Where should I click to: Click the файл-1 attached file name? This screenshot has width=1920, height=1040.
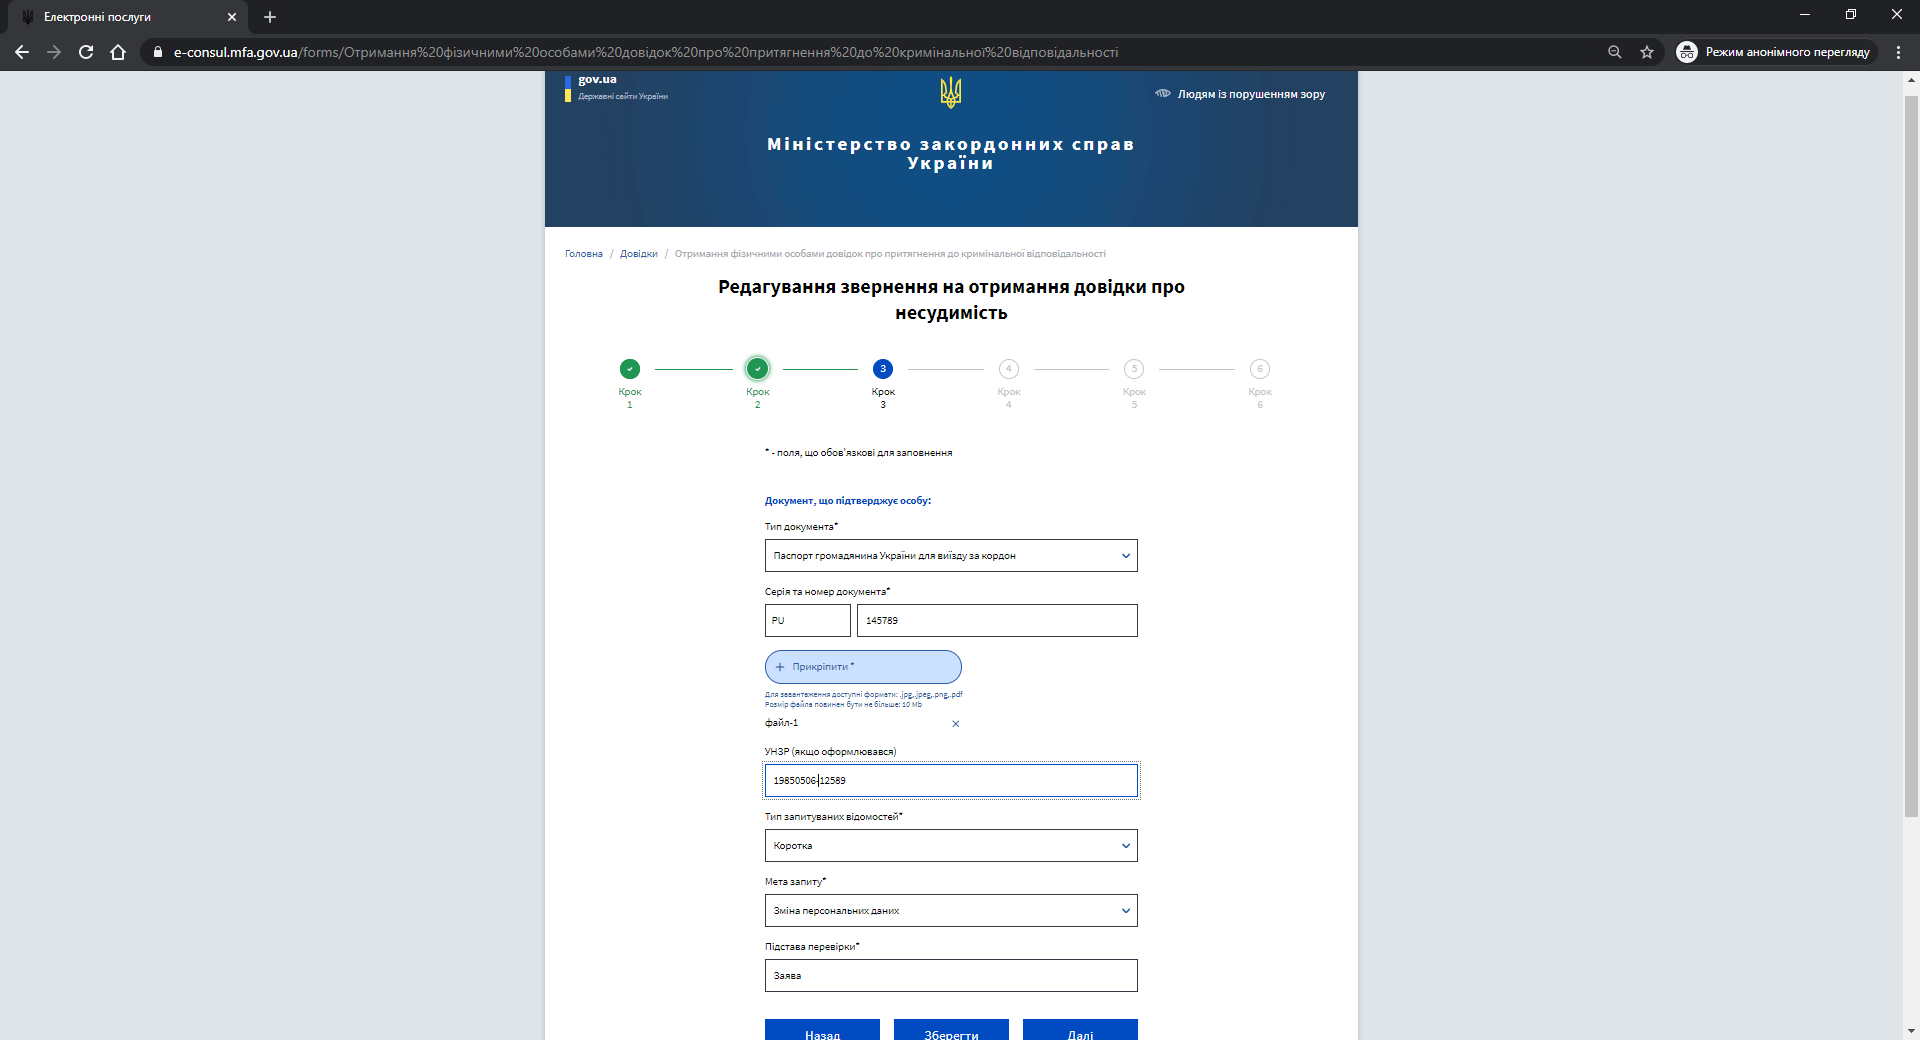[782, 723]
